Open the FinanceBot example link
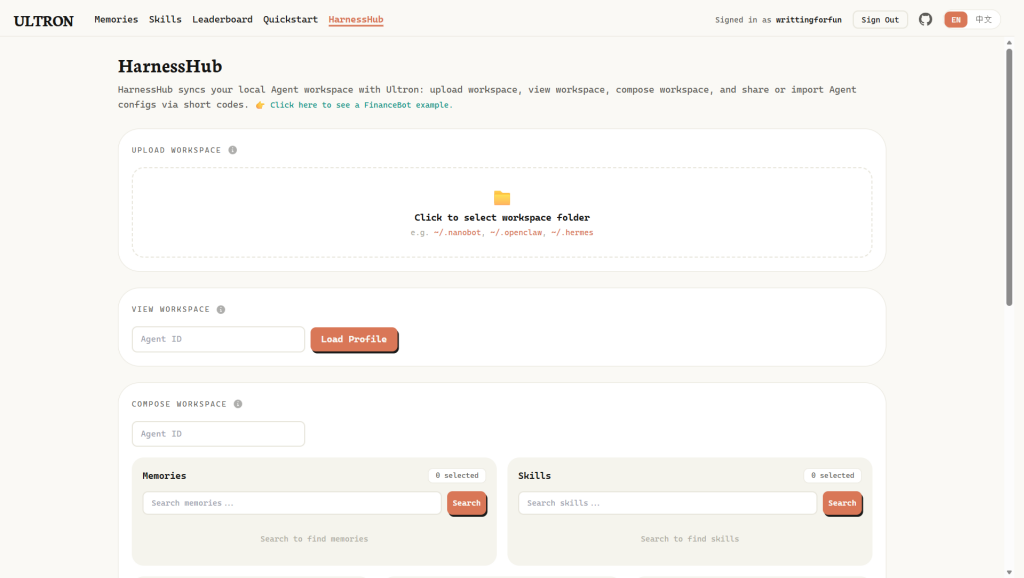Image resolution: width=1024 pixels, height=578 pixels. (360, 105)
